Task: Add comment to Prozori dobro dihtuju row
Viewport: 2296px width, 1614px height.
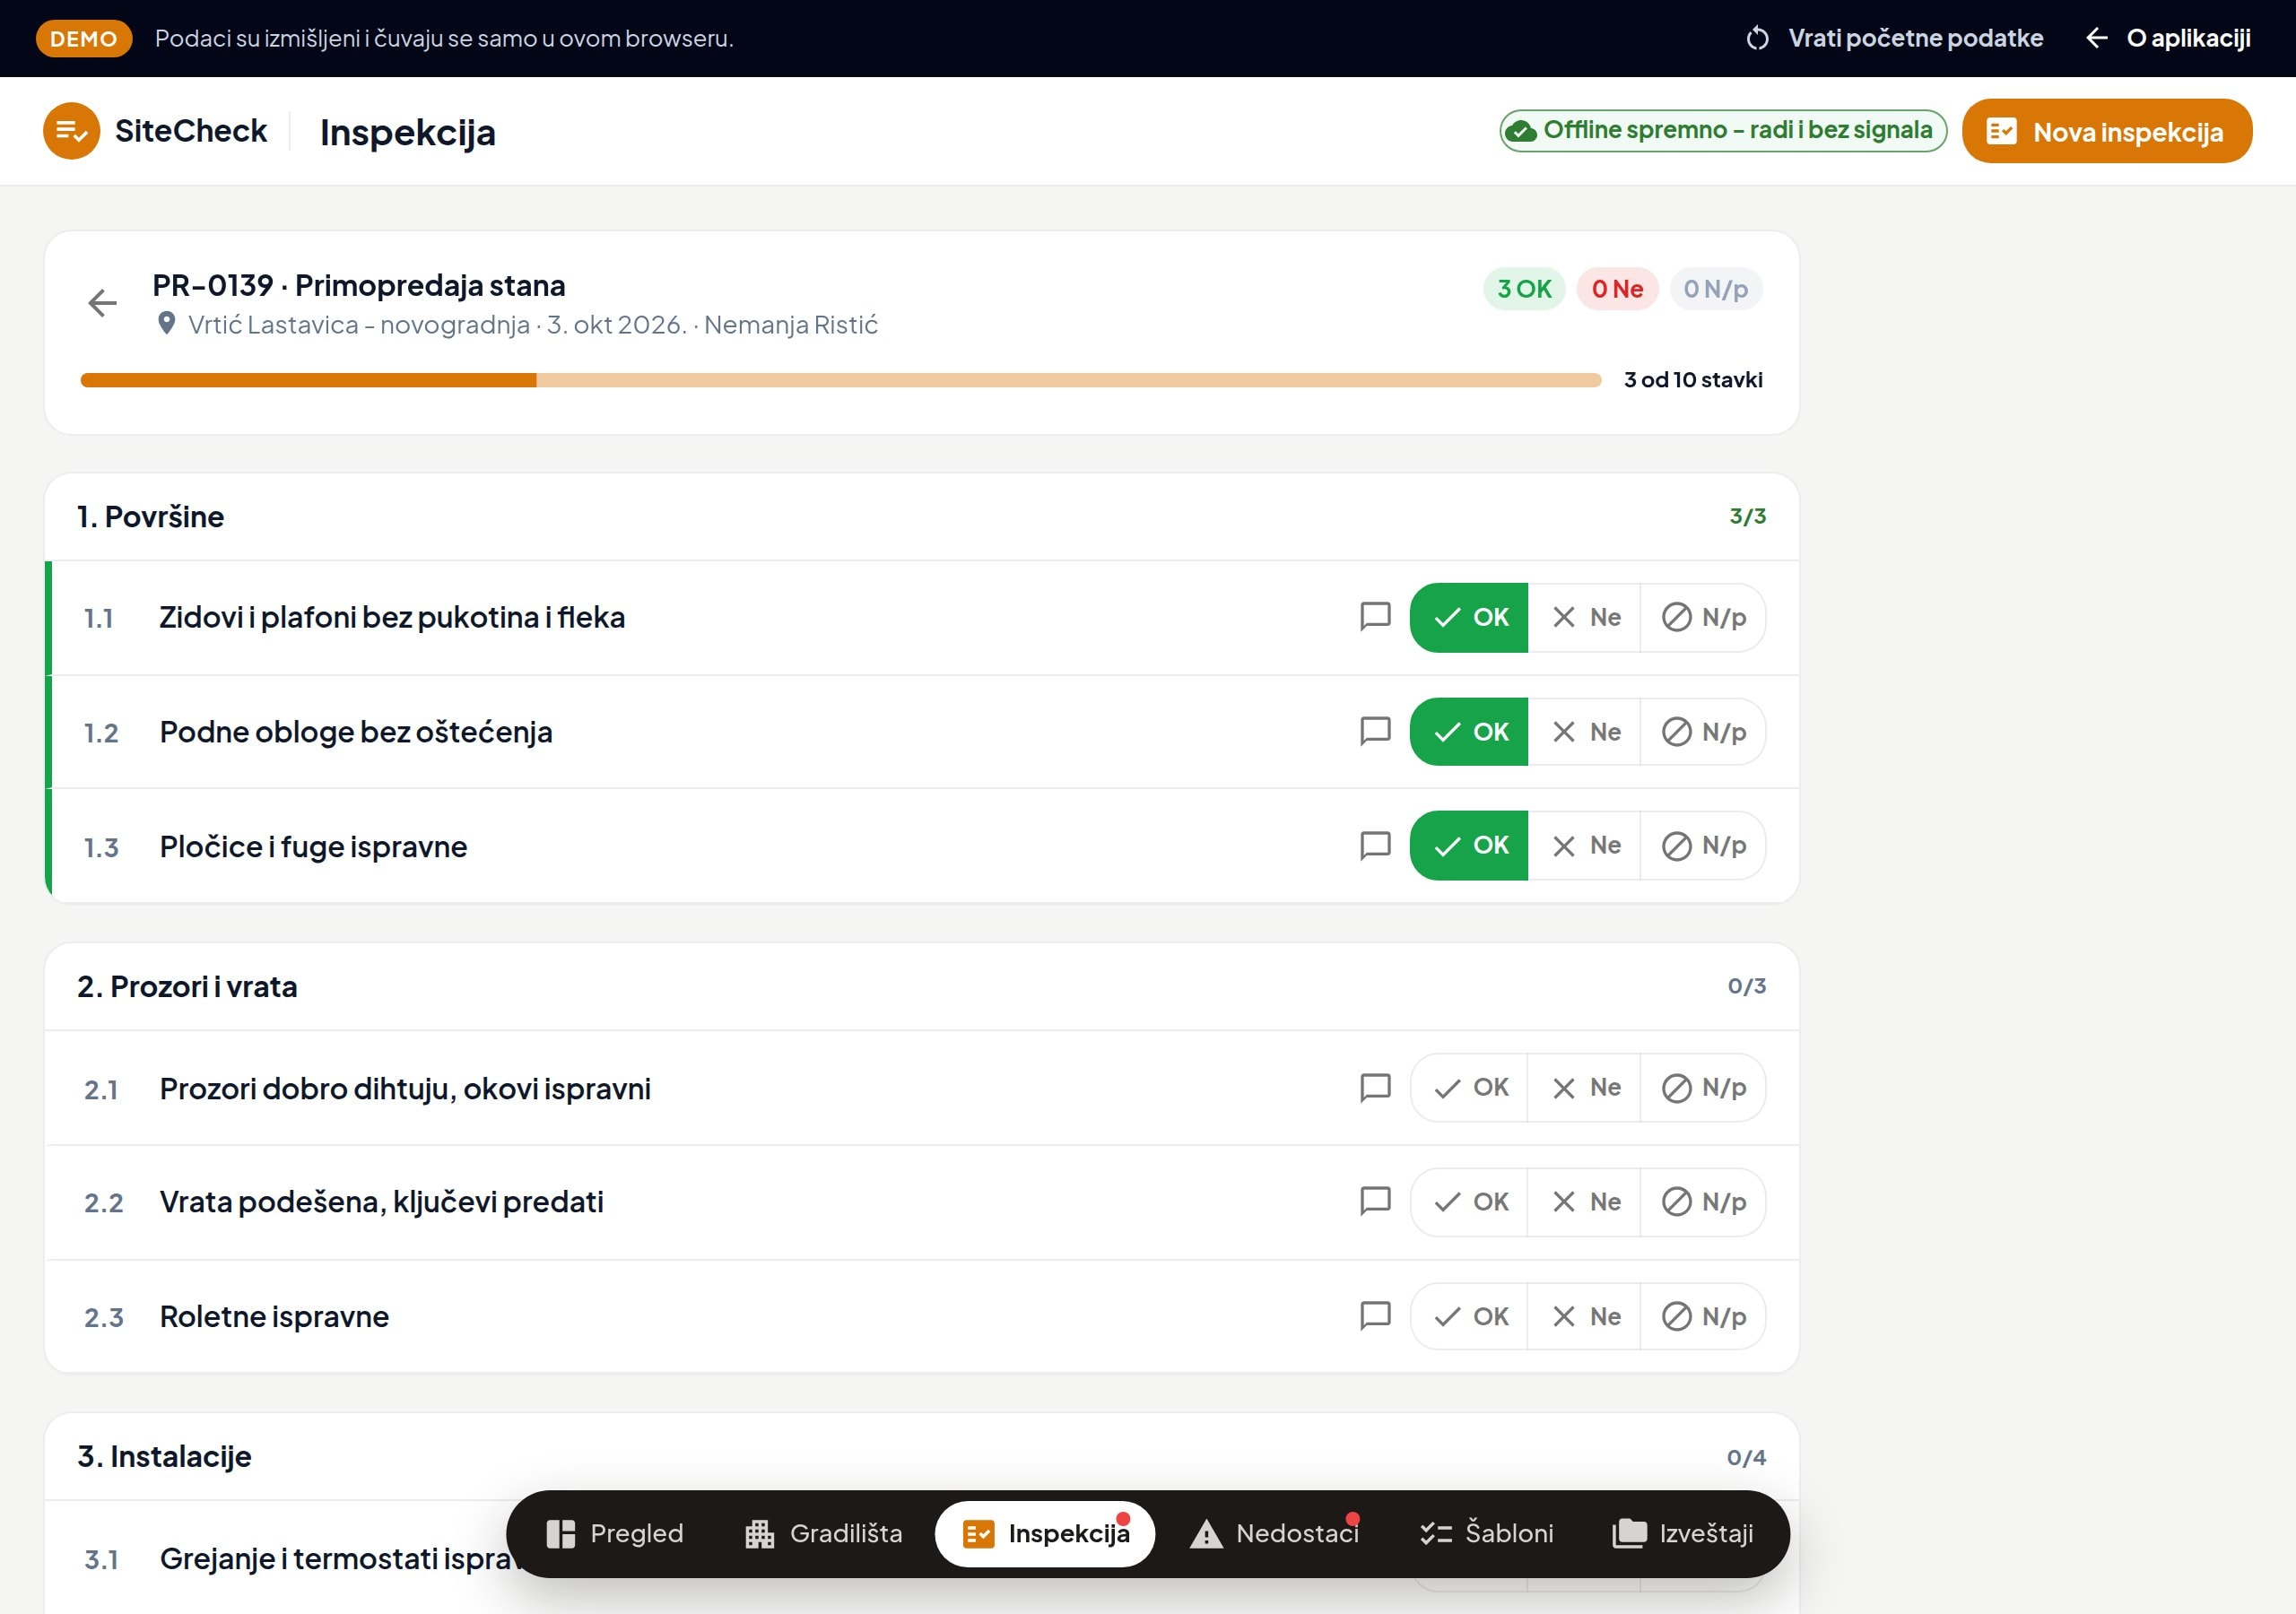Action: pyautogui.click(x=1375, y=1088)
